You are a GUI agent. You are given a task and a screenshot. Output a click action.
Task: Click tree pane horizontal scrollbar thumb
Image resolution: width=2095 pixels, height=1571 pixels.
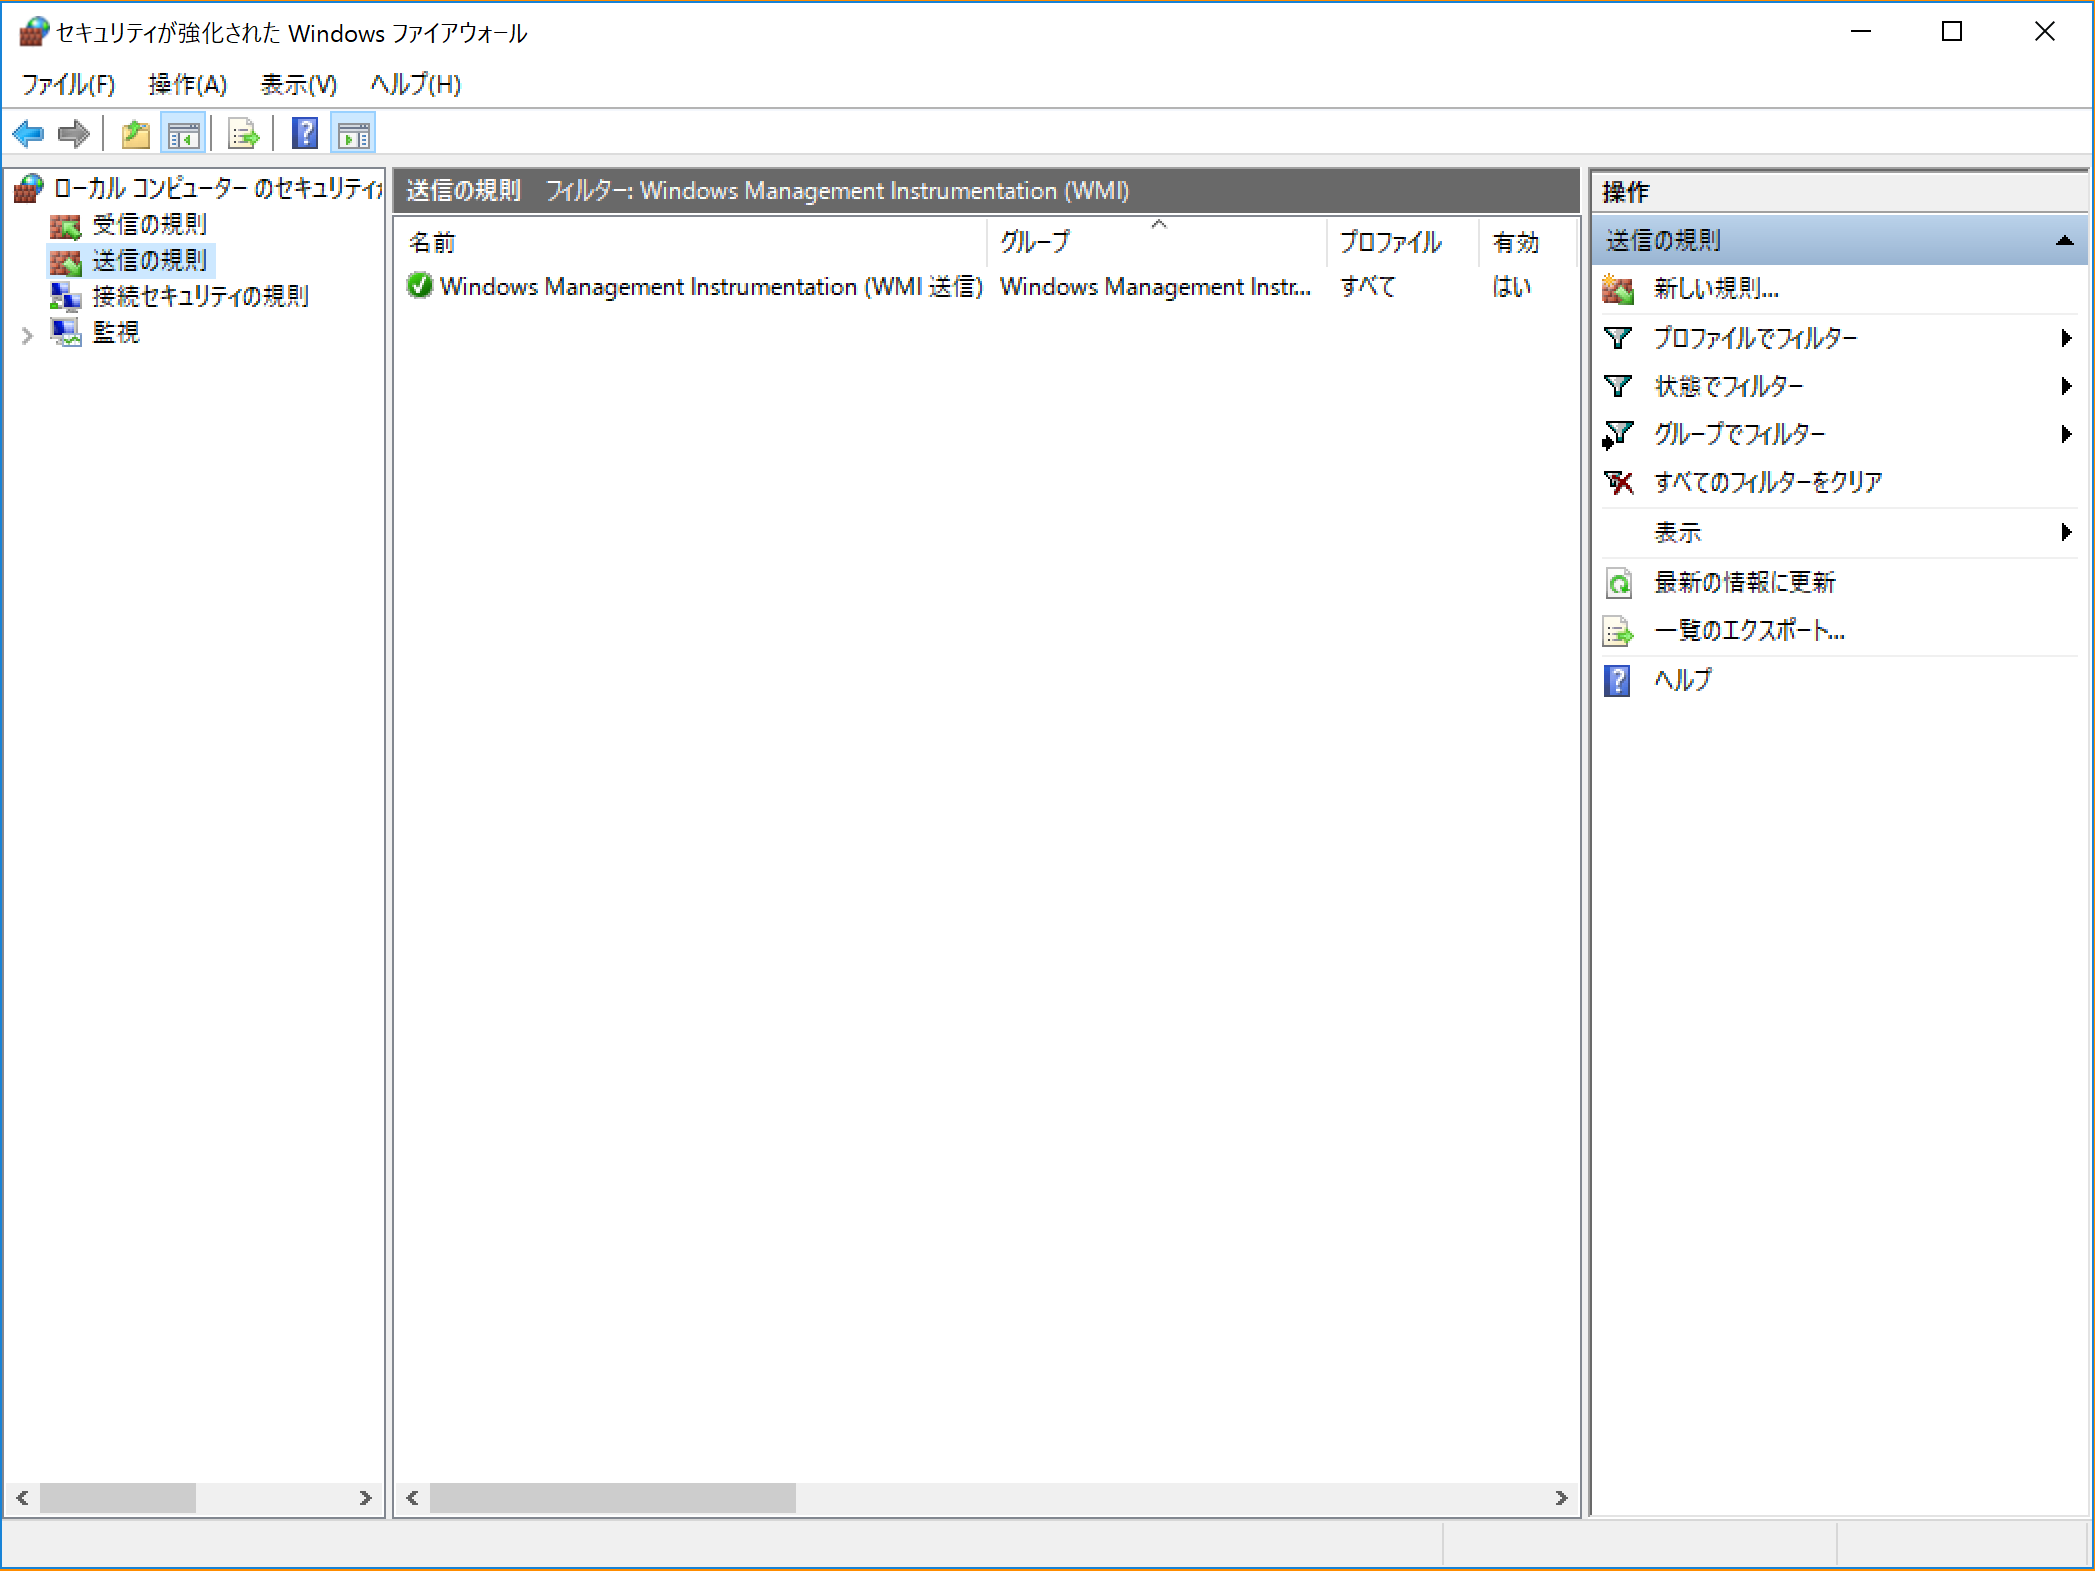[117, 1497]
